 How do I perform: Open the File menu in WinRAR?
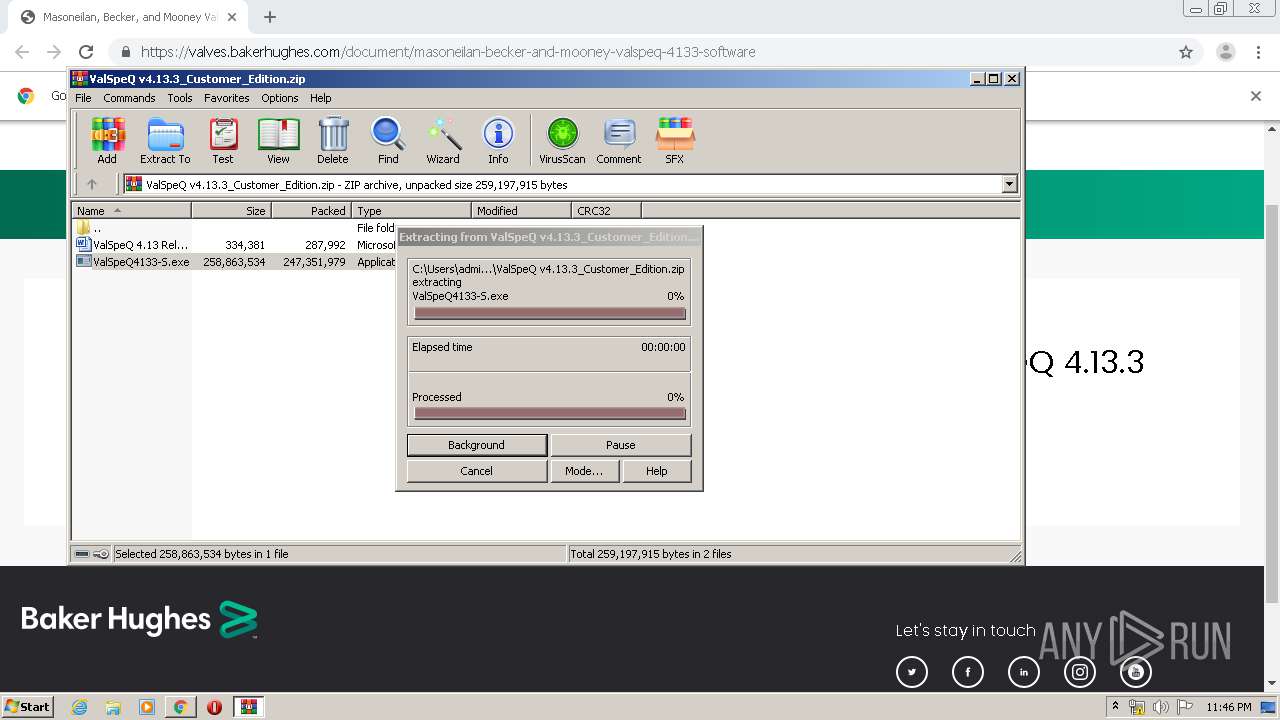(83, 98)
